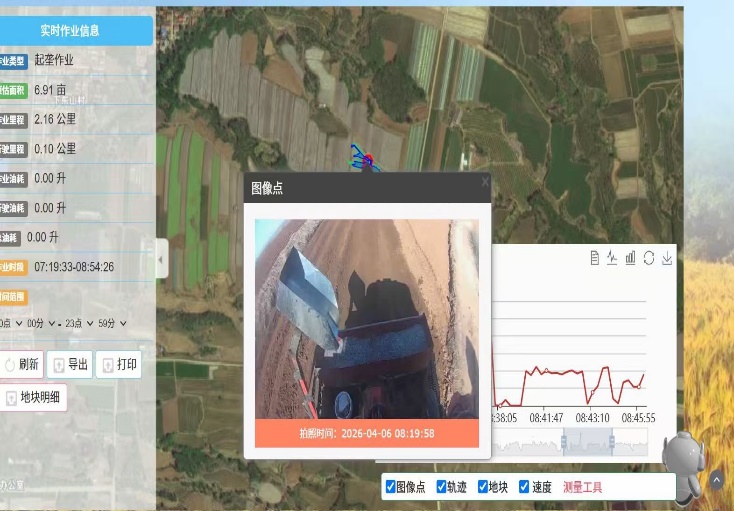Click the left handle of chart zoom slider

tap(564, 441)
